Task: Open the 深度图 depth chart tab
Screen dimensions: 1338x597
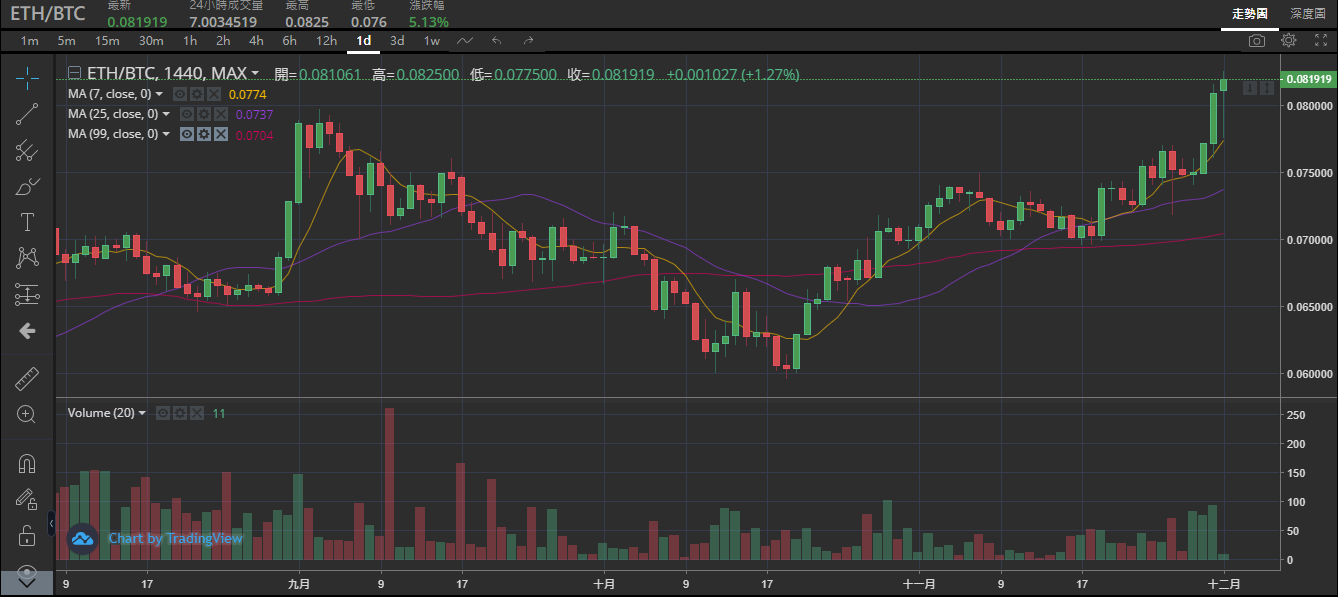Action: pyautogui.click(x=1308, y=14)
